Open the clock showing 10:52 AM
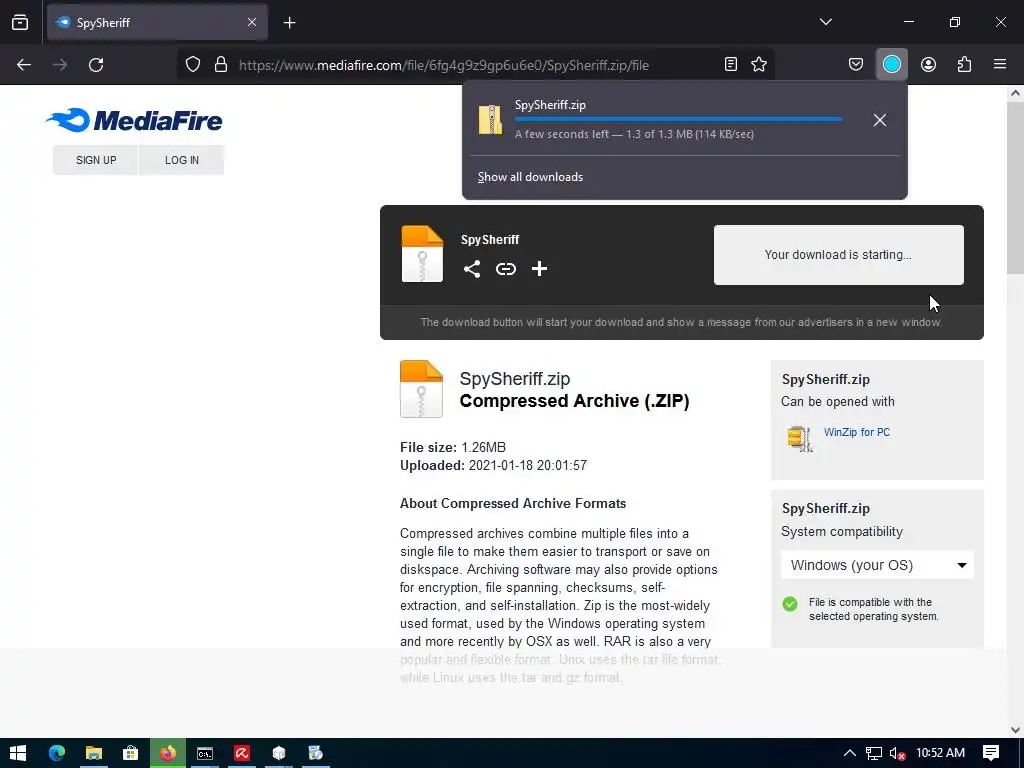 pos(940,753)
